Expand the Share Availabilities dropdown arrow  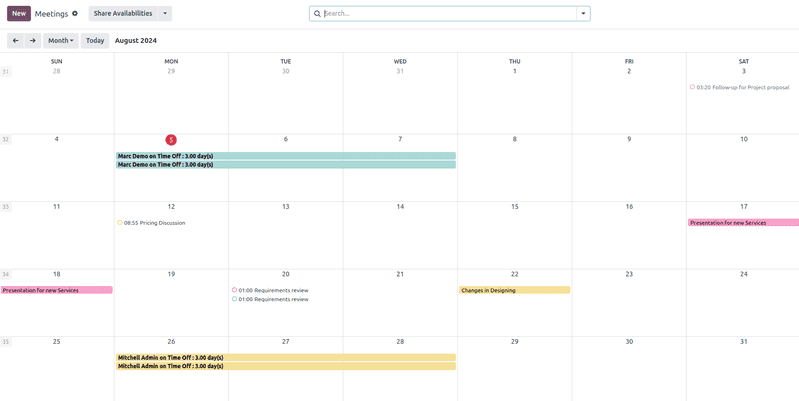(166, 14)
